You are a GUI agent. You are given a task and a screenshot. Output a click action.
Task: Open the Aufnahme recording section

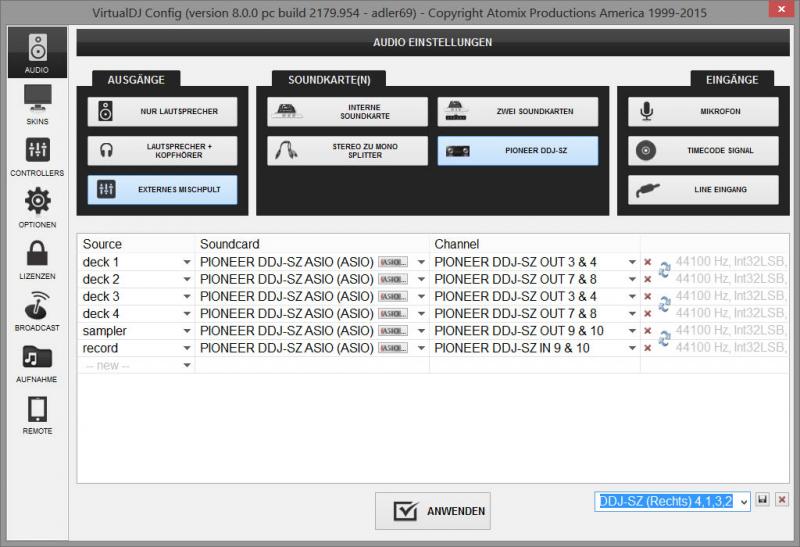pos(37,363)
